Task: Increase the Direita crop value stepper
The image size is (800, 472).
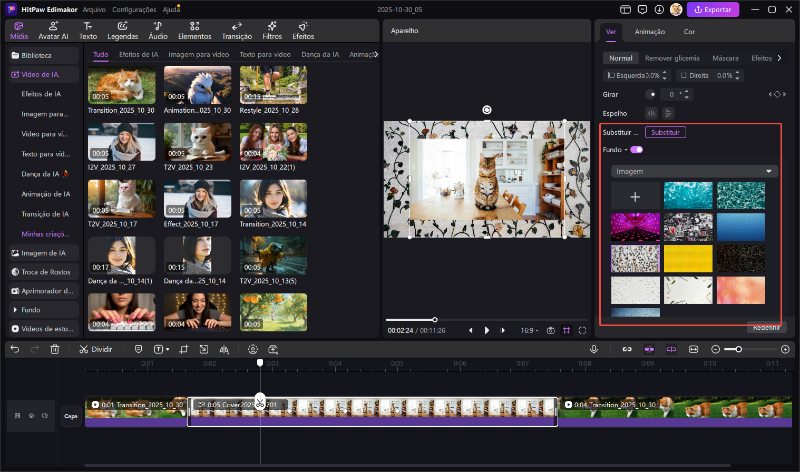Action: pyautogui.click(x=737, y=73)
